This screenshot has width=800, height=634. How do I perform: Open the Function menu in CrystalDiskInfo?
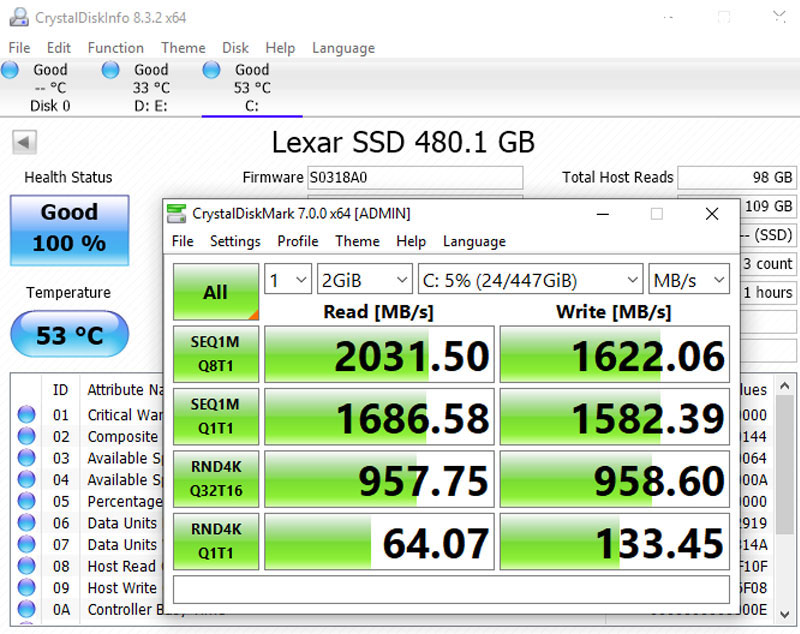tap(115, 48)
